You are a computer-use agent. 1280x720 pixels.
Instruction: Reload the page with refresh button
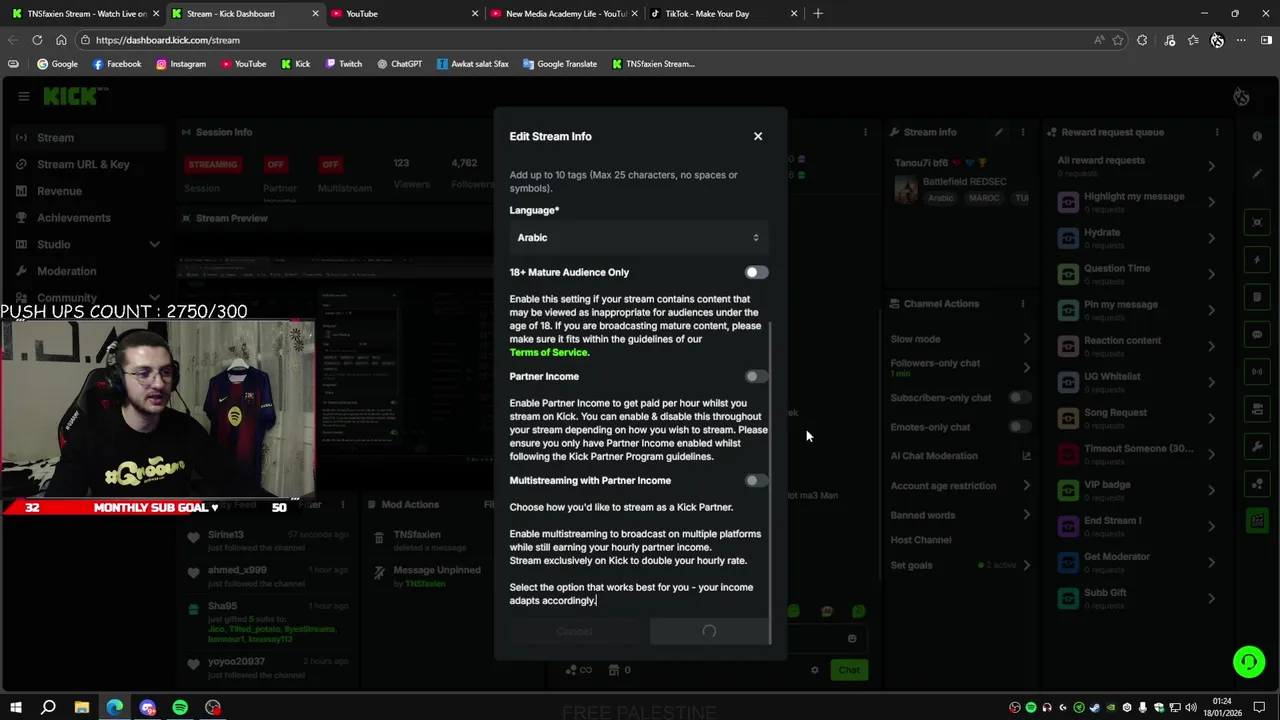point(37,40)
